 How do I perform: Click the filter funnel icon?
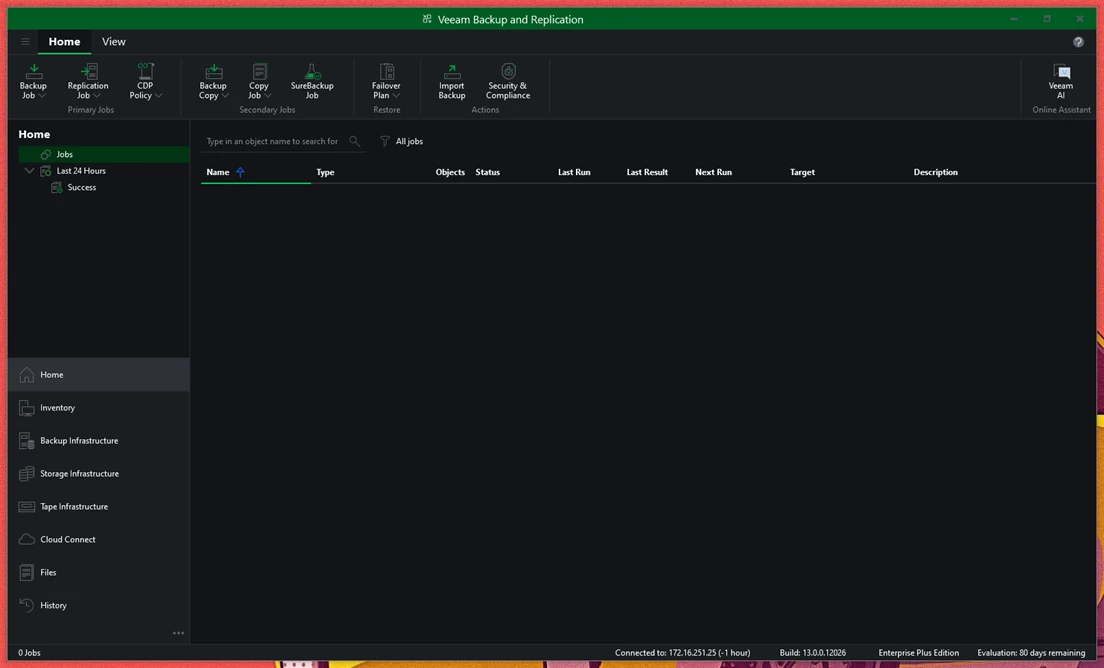[x=385, y=141]
